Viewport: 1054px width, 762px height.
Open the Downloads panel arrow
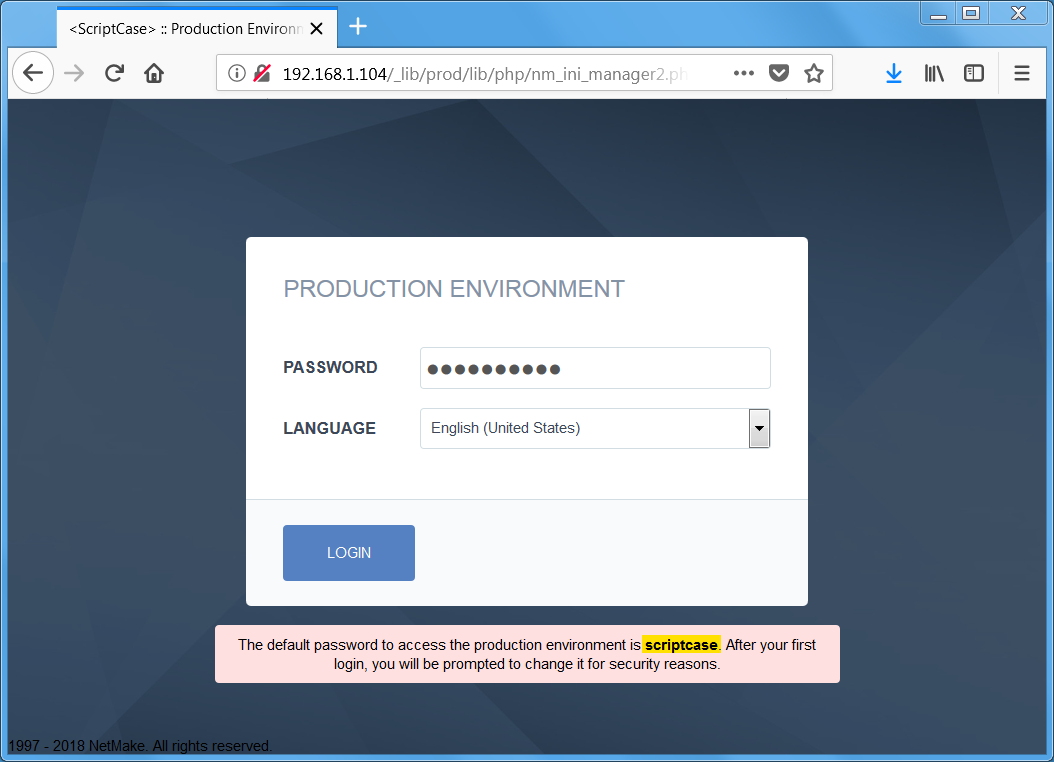point(893,73)
